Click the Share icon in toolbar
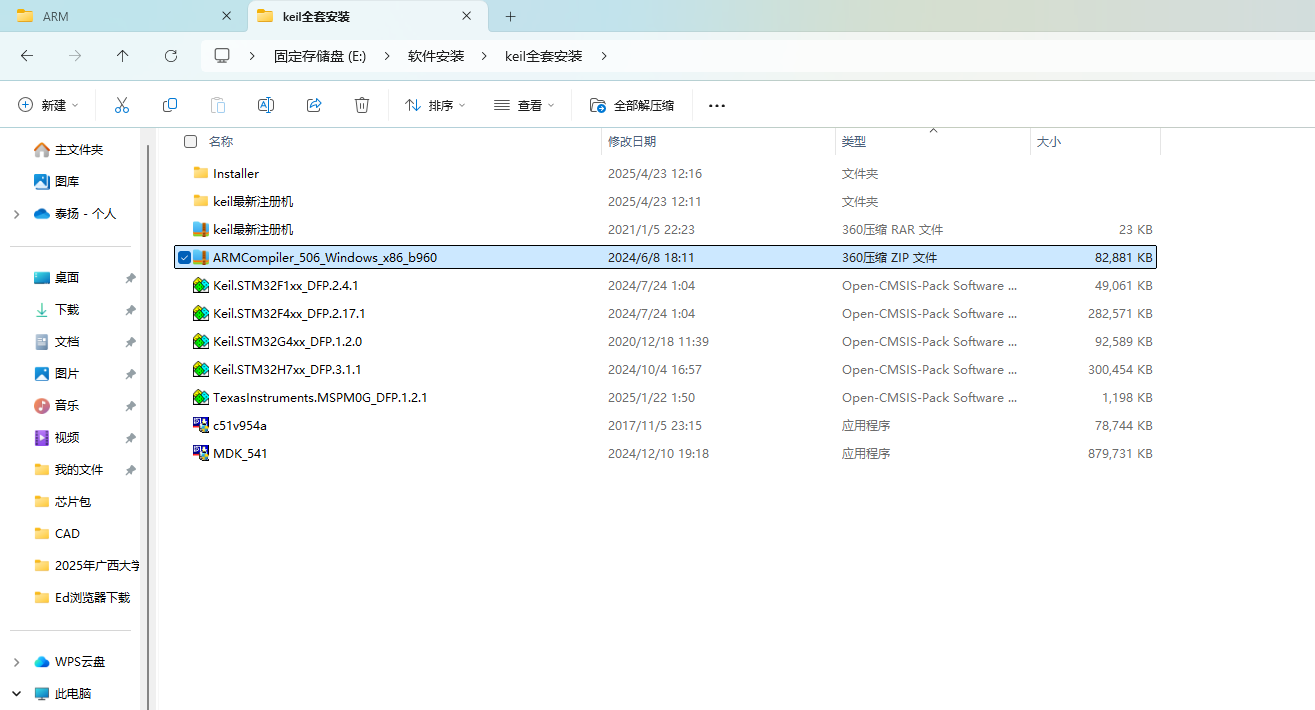1315x710 pixels. click(x=314, y=105)
